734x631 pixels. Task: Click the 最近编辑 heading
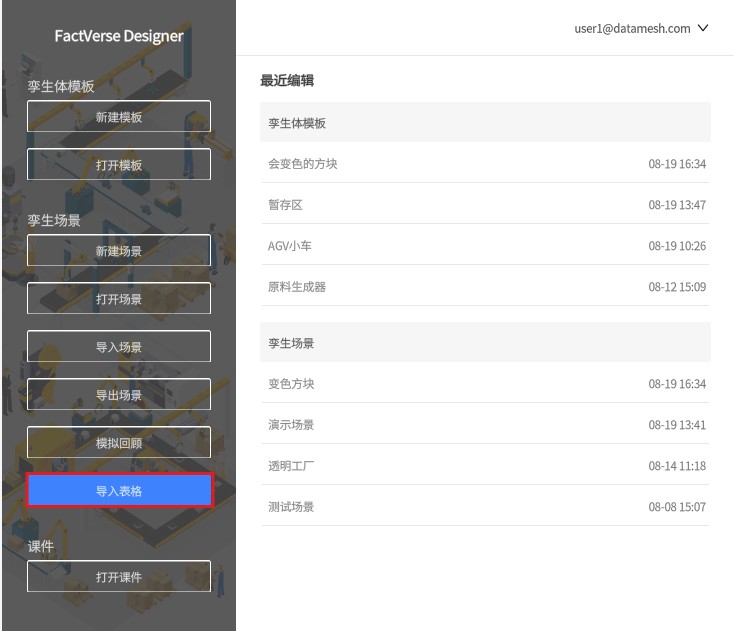pyautogui.click(x=287, y=81)
